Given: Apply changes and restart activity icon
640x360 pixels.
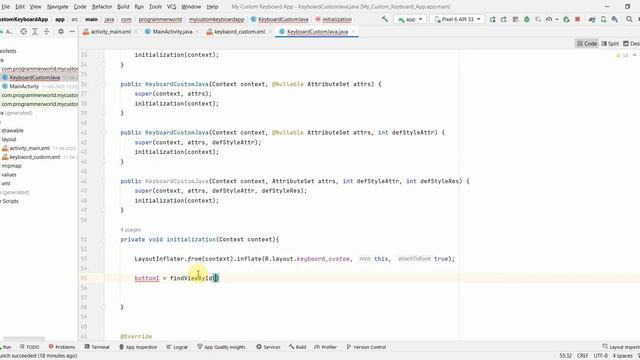Looking at the screenshot, I should tap(504, 19).
